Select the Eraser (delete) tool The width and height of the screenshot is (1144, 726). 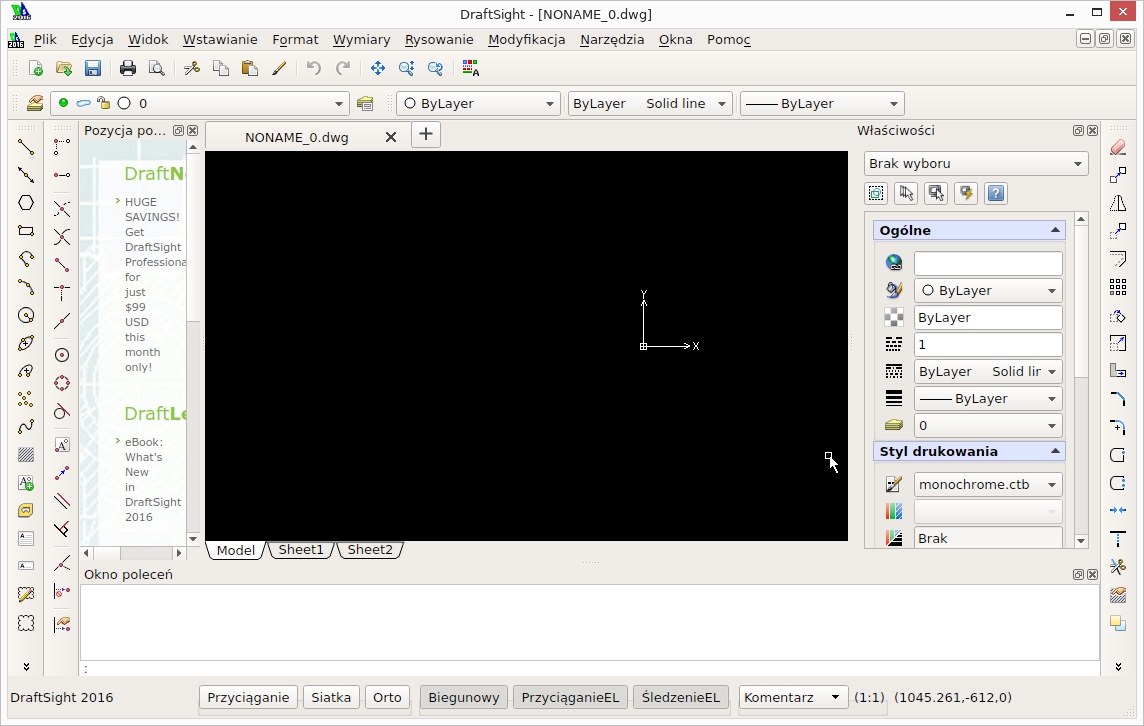tap(1118, 147)
